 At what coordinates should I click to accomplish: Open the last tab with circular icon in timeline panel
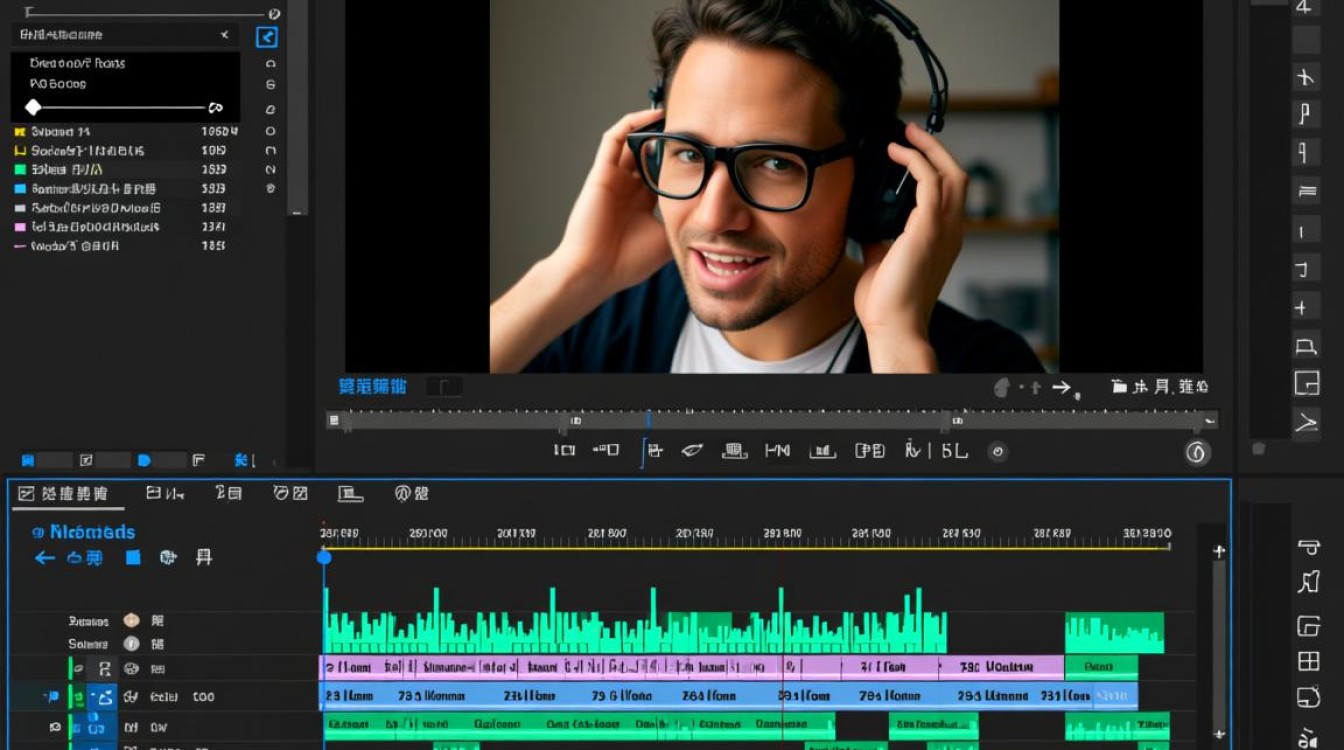click(x=412, y=493)
